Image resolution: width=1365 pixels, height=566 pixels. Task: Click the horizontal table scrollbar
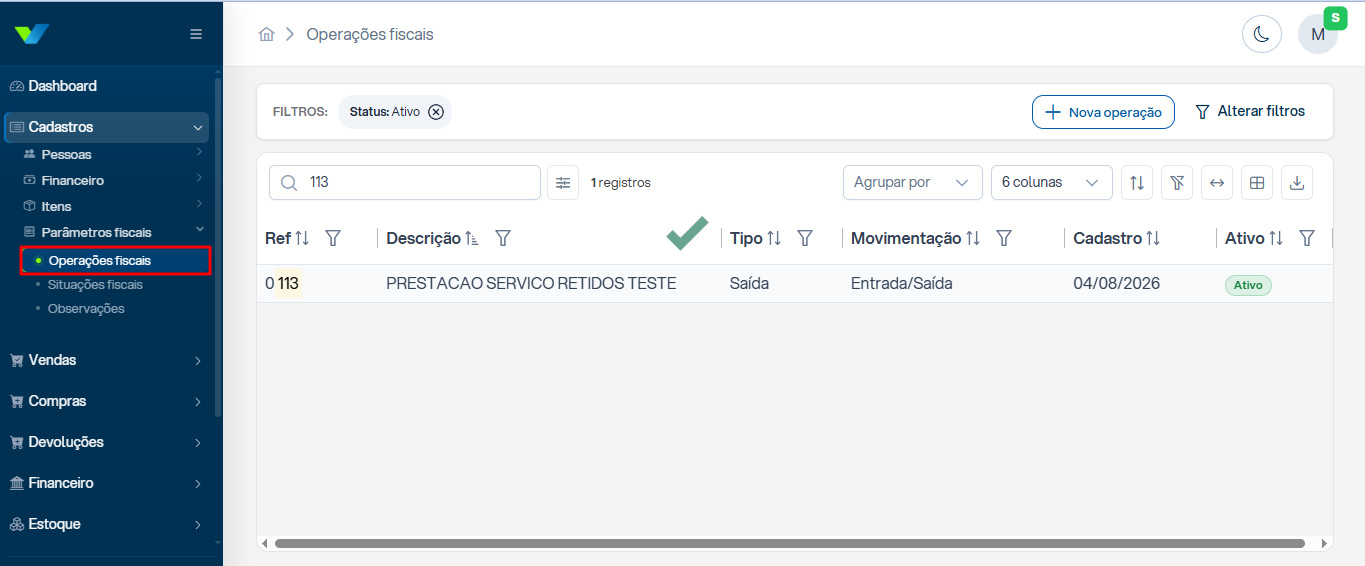point(790,544)
